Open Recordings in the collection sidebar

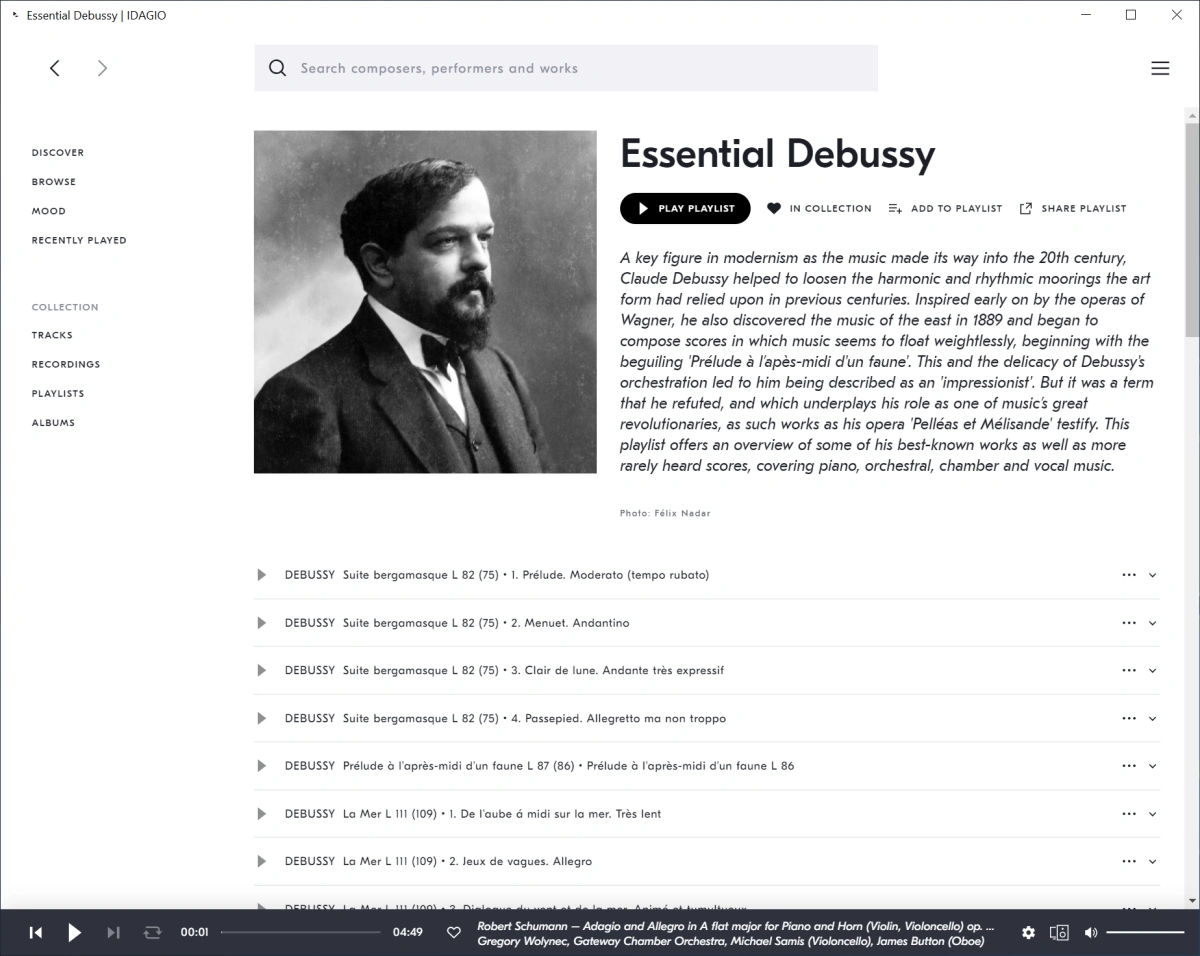click(66, 364)
